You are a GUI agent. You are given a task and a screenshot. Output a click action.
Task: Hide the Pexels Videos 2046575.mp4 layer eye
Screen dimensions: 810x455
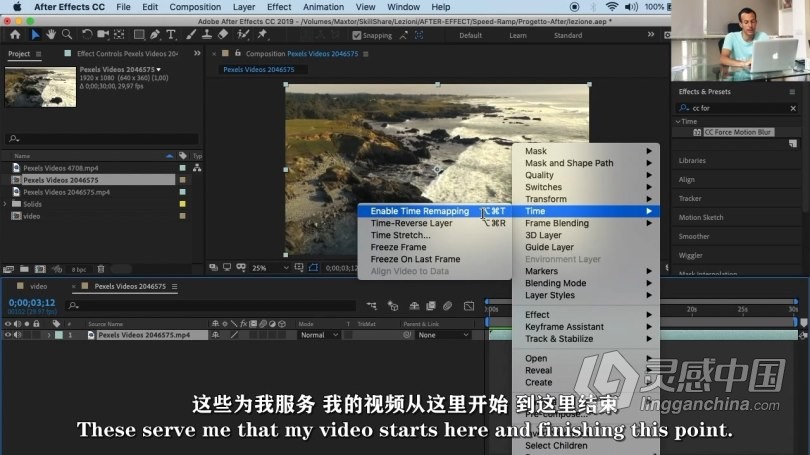[8, 335]
